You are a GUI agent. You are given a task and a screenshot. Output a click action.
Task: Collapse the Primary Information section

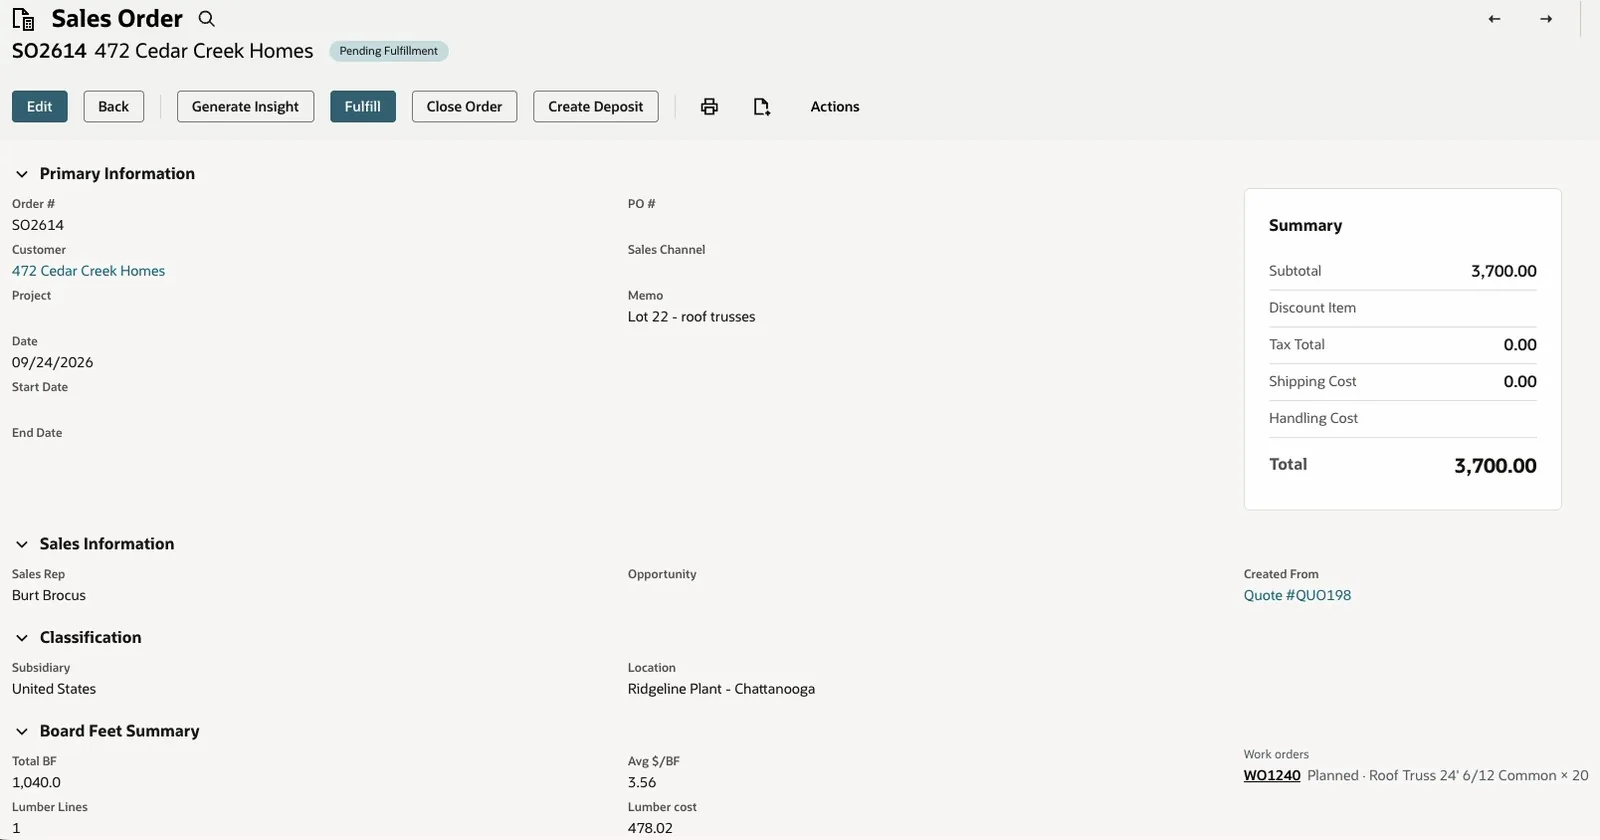[22, 174]
